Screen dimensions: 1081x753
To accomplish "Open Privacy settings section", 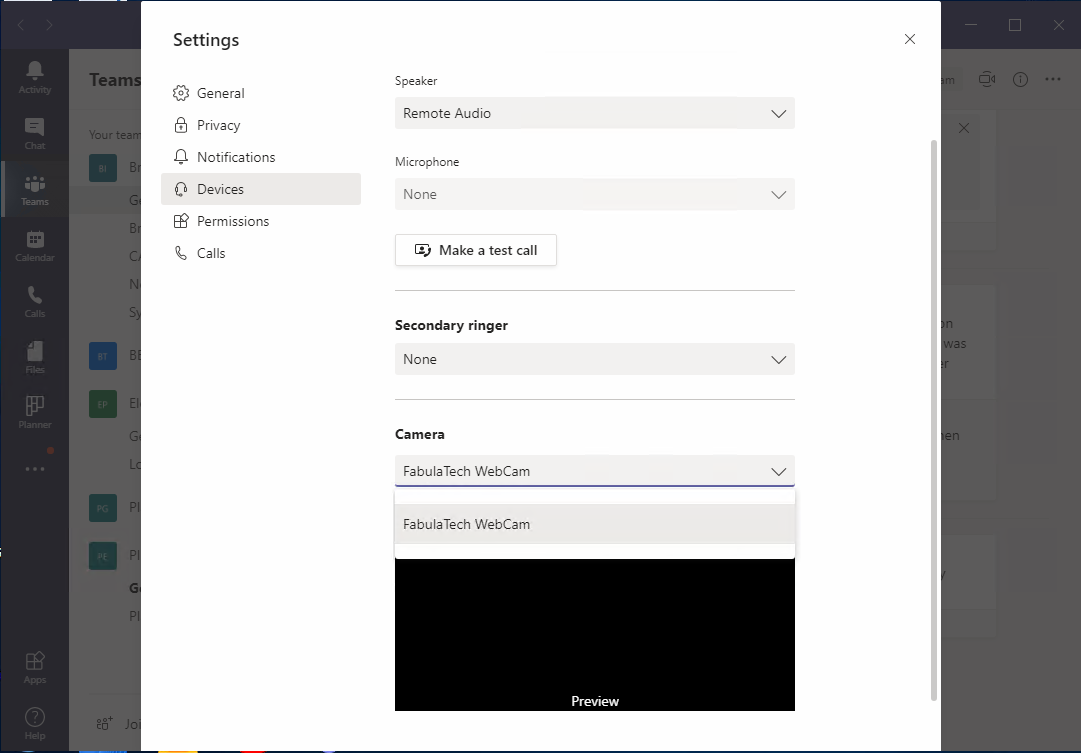I will [x=261, y=125].
